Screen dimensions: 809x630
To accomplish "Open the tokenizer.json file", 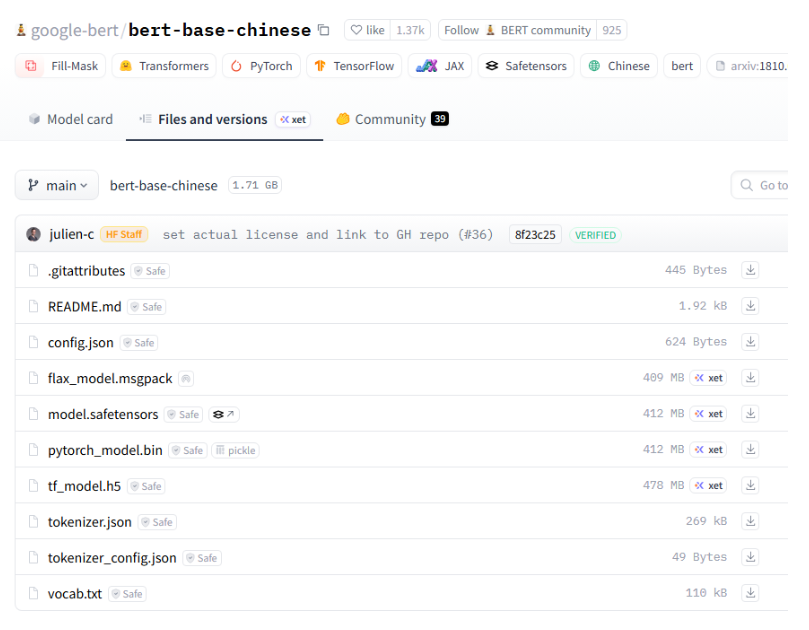I will coord(90,522).
